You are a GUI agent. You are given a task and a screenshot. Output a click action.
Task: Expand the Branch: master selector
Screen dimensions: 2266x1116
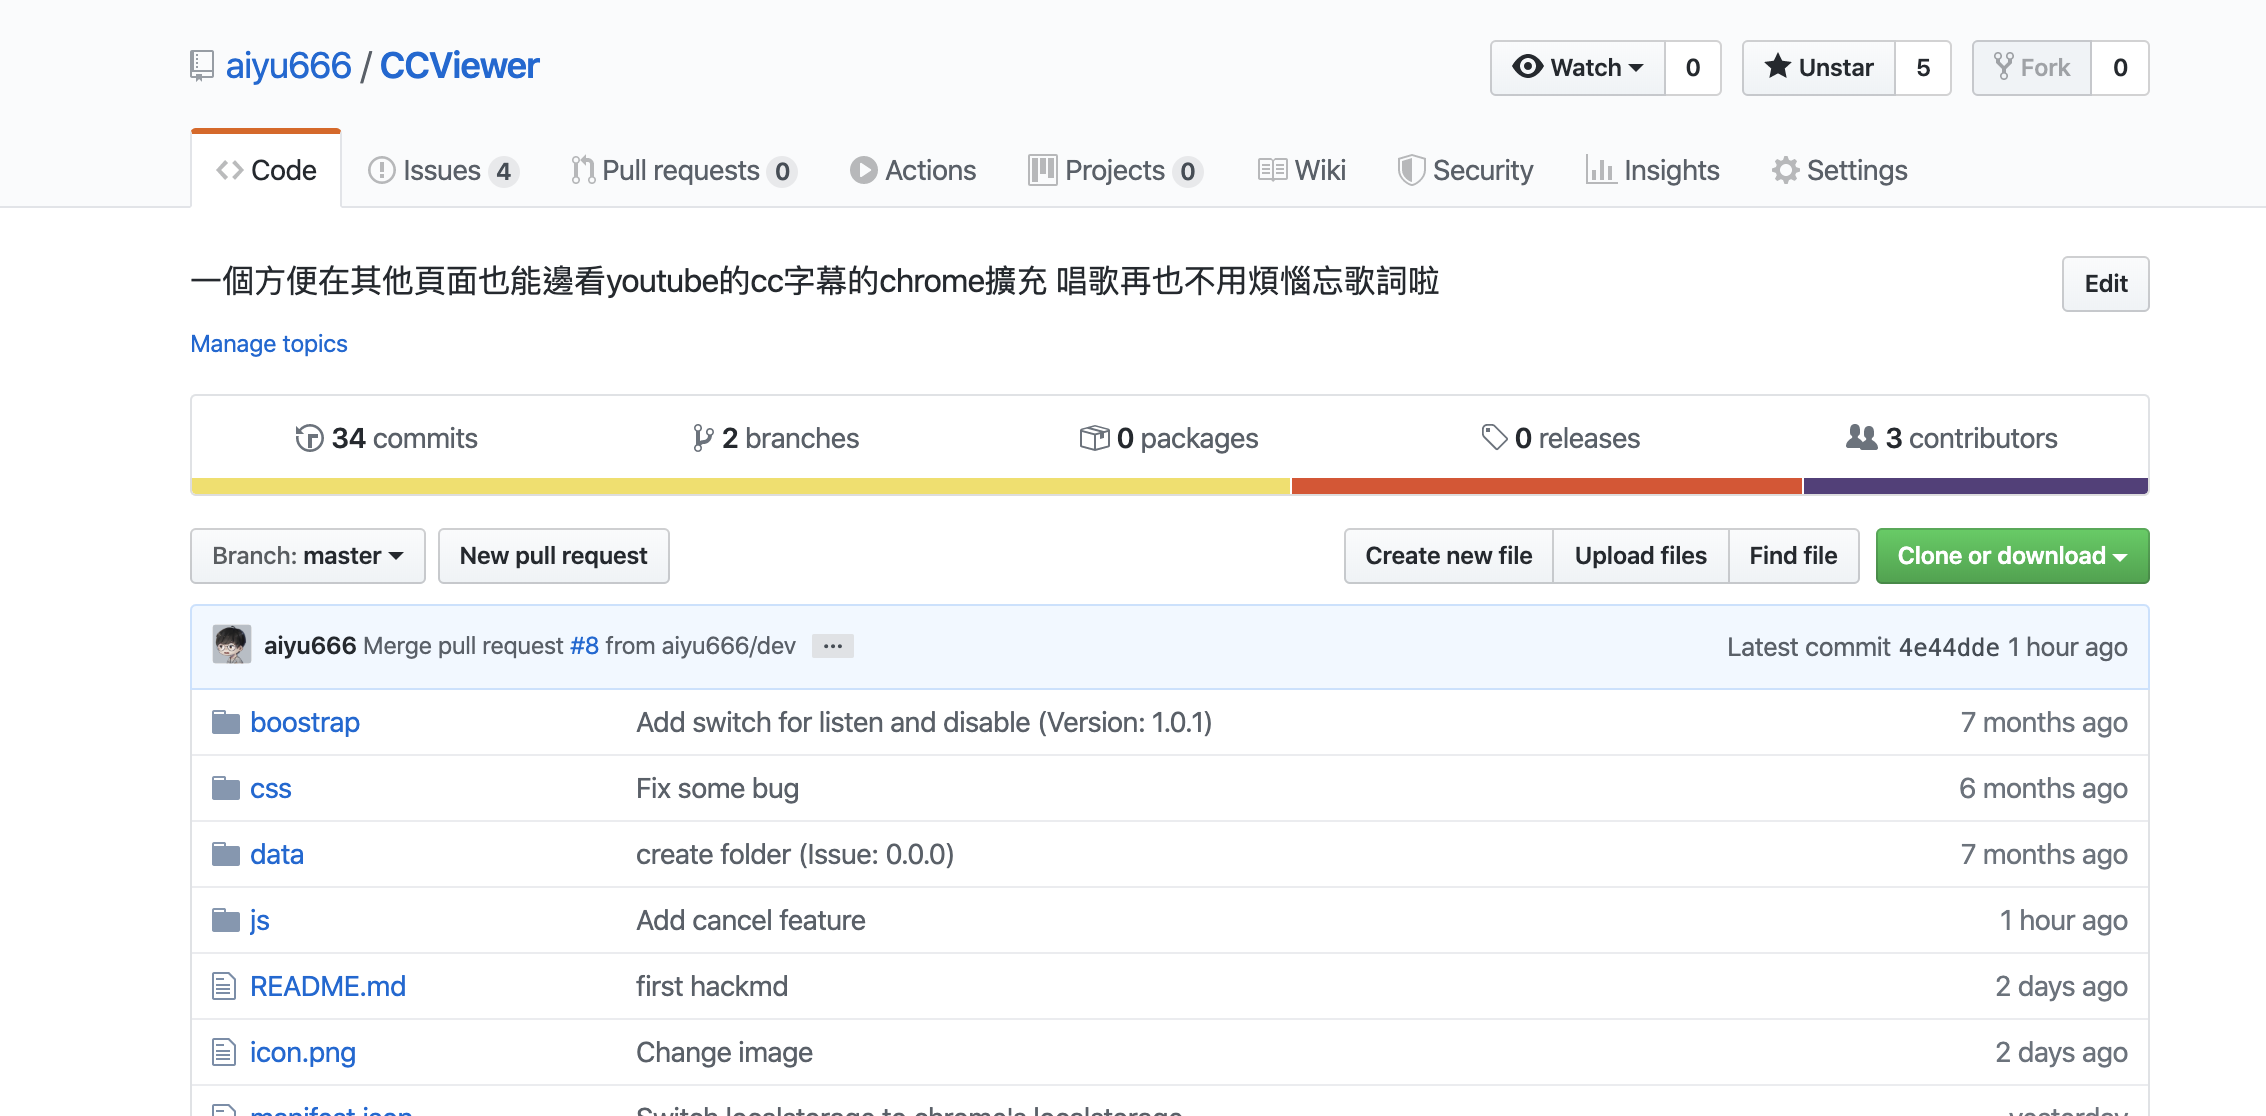[x=307, y=556]
